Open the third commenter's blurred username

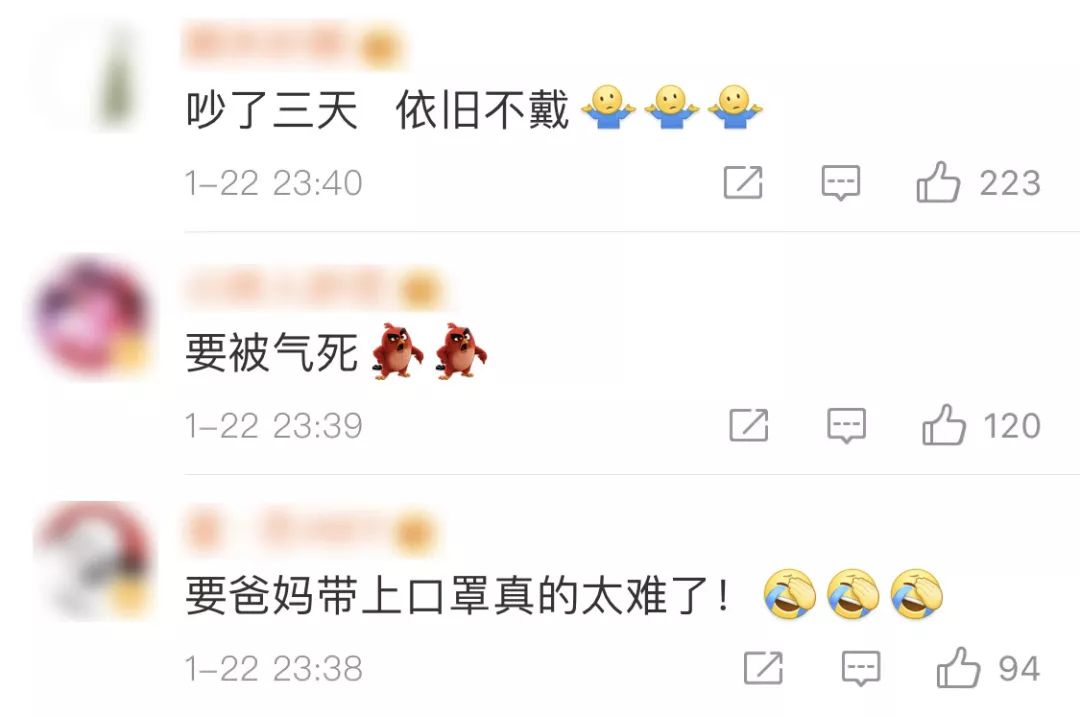[311, 531]
